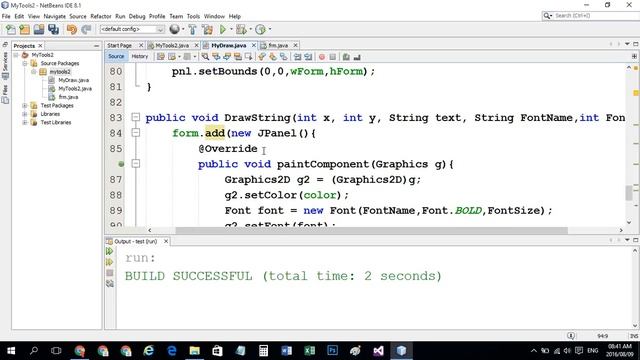Expand the Test Packages node
Screen dimensions: 640x360
25,105
